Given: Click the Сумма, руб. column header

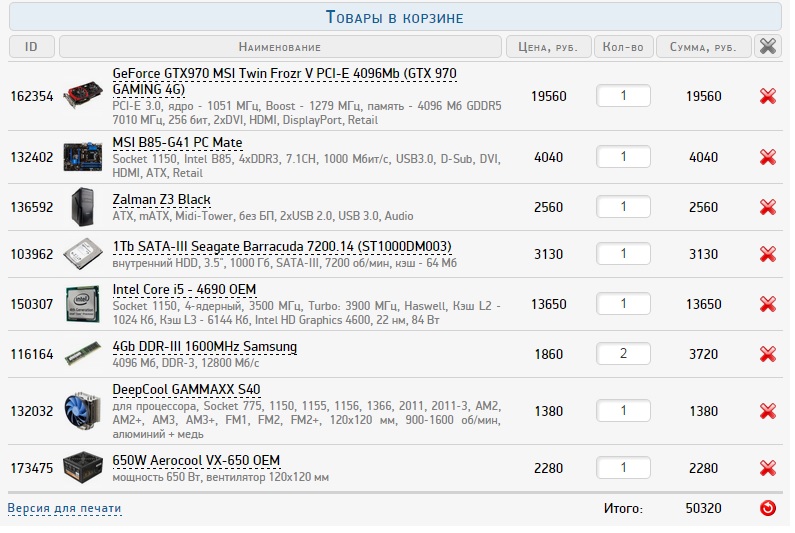Looking at the screenshot, I should 703,47.
